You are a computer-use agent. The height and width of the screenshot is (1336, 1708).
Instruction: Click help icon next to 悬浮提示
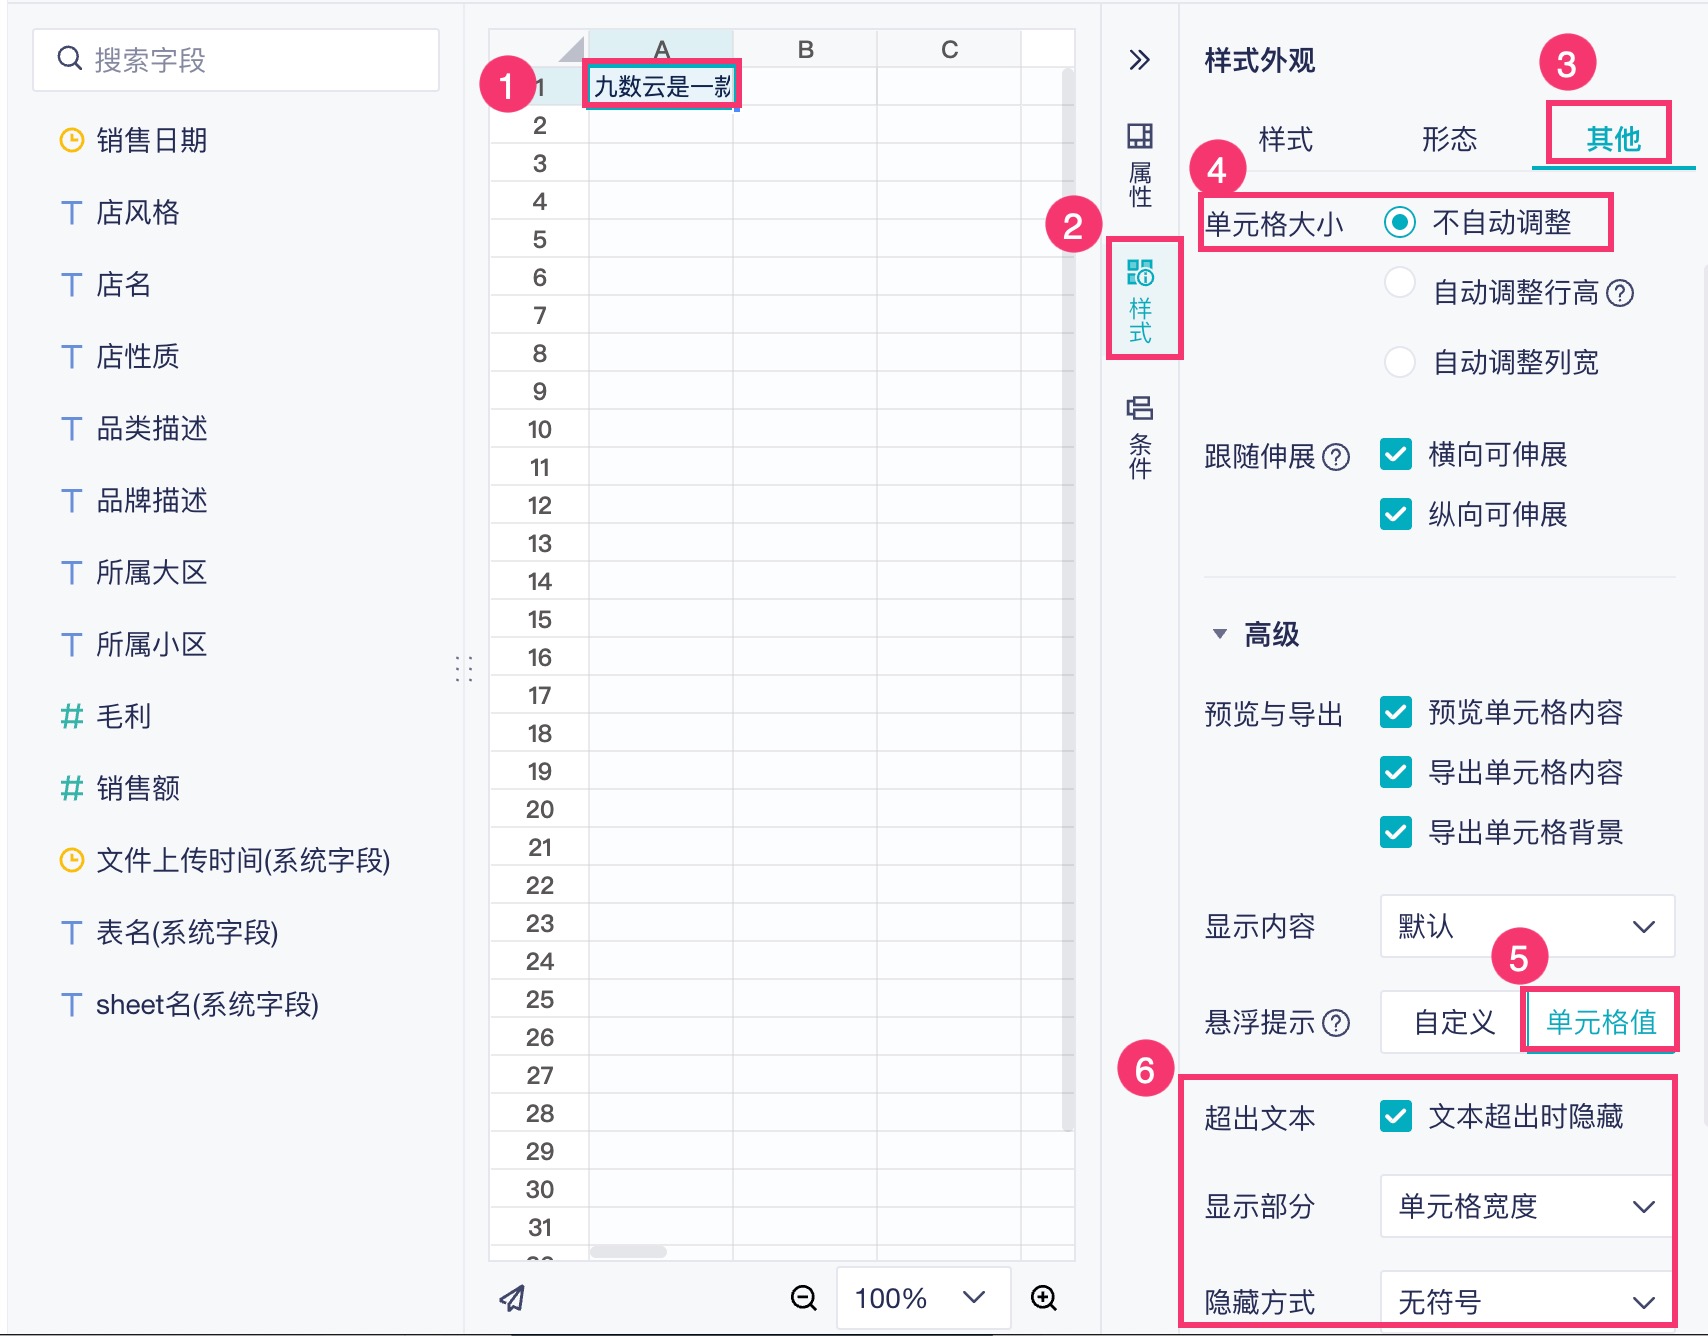click(1336, 1023)
